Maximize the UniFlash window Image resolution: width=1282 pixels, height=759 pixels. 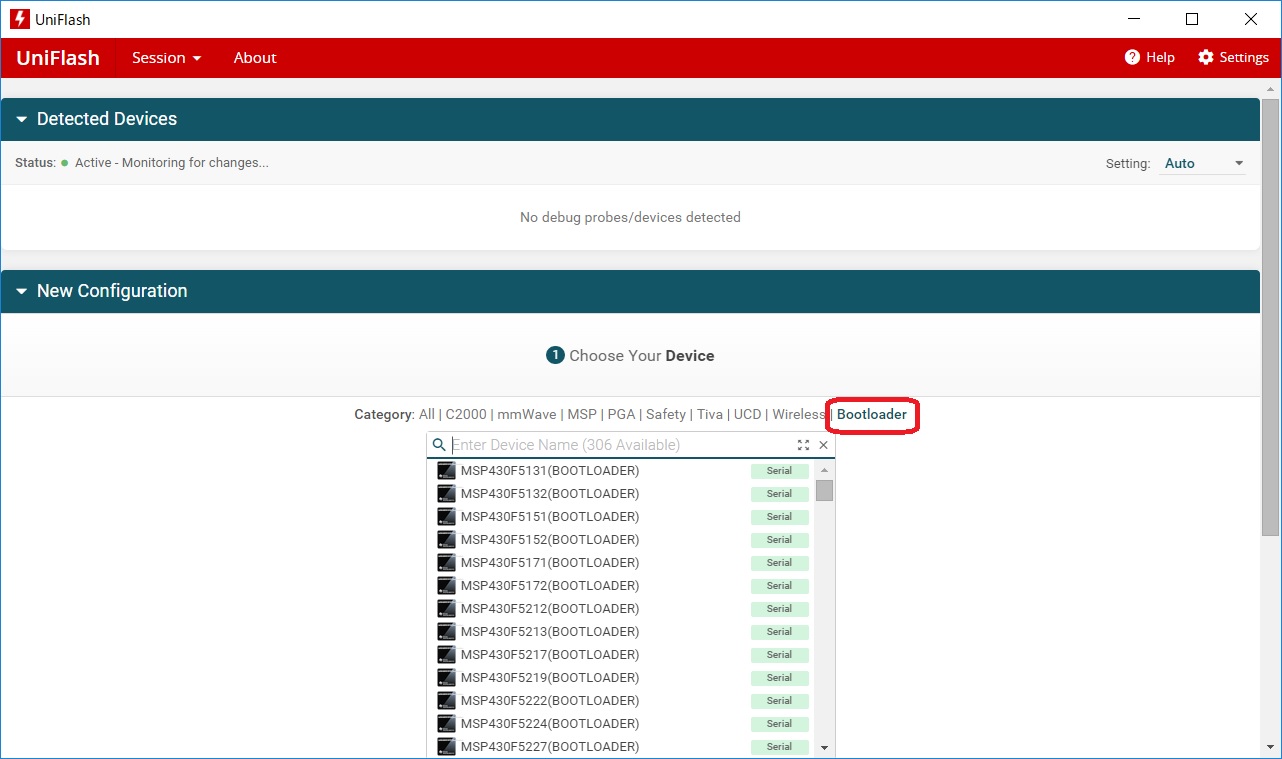pos(1192,19)
